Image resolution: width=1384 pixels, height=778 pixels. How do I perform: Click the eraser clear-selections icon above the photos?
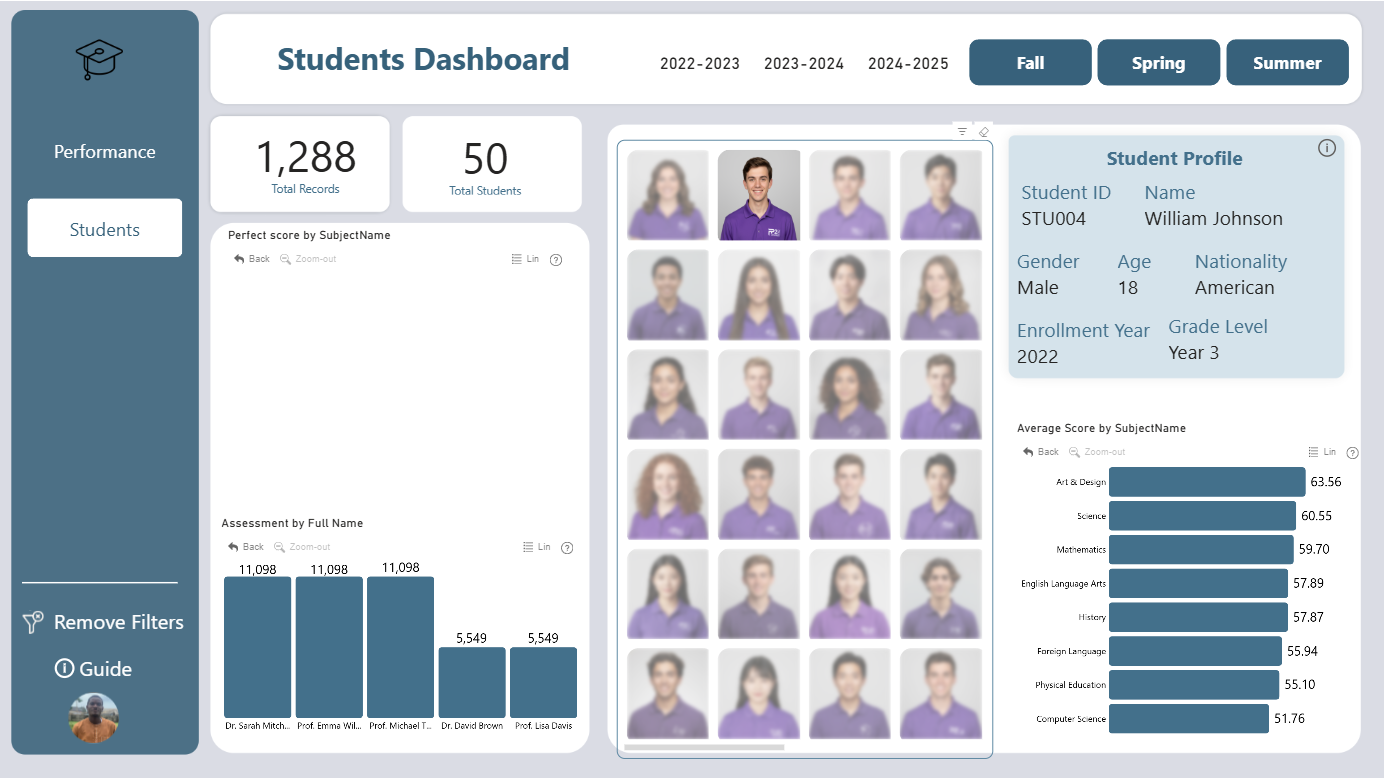983,131
